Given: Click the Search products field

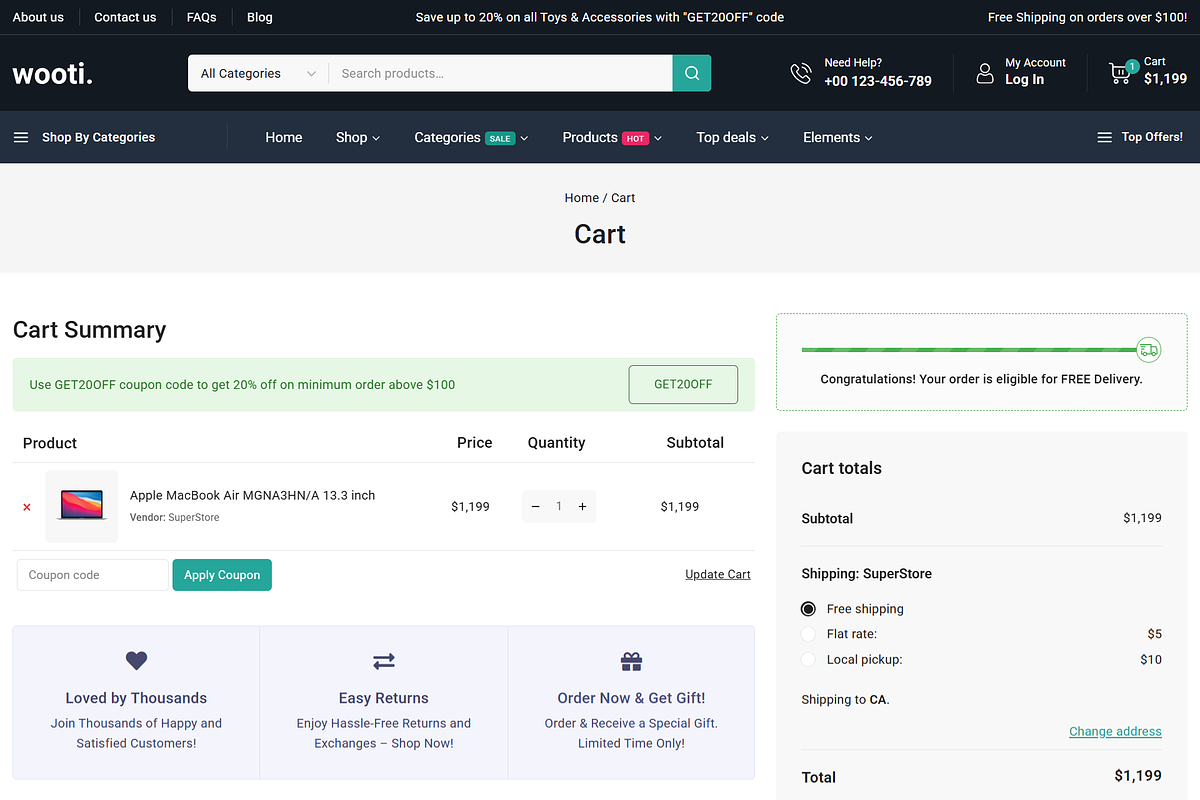Looking at the screenshot, I should pos(500,73).
